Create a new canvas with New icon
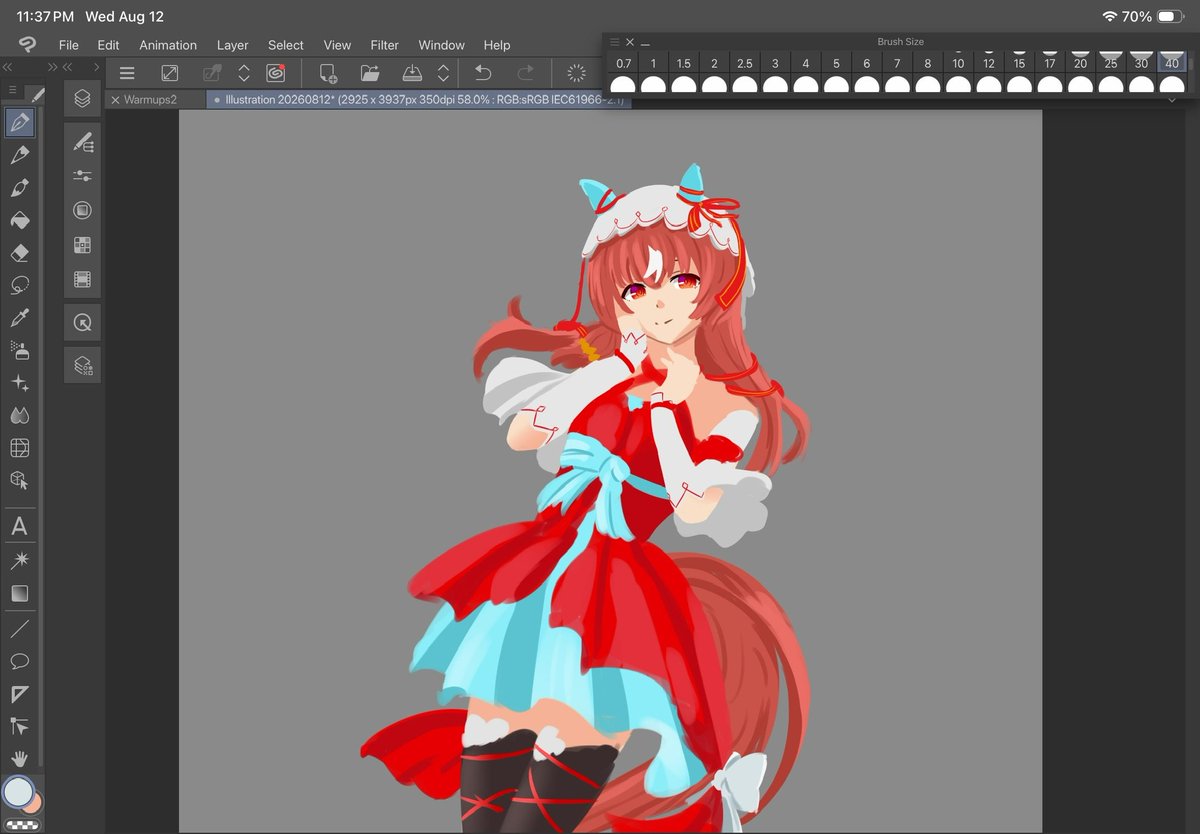This screenshot has width=1200, height=834. click(x=328, y=73)
